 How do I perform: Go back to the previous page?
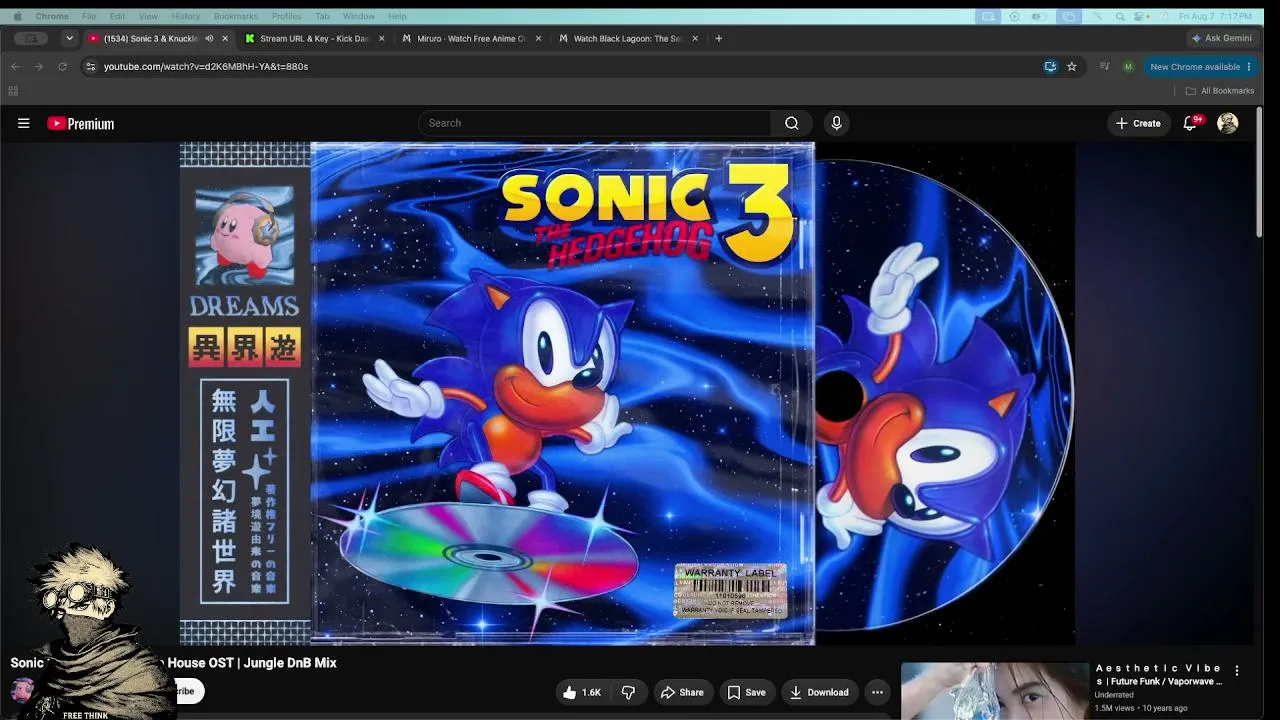tap(15, 66)
